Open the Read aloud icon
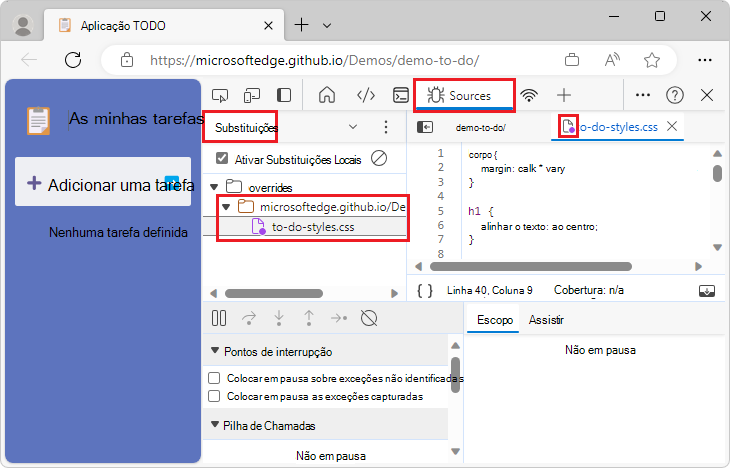Viewport: 730px width, 468px height. point(612,60)
